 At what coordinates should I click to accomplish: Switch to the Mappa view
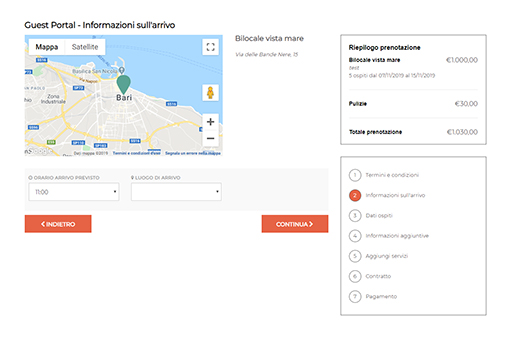(x=47, y=47)
